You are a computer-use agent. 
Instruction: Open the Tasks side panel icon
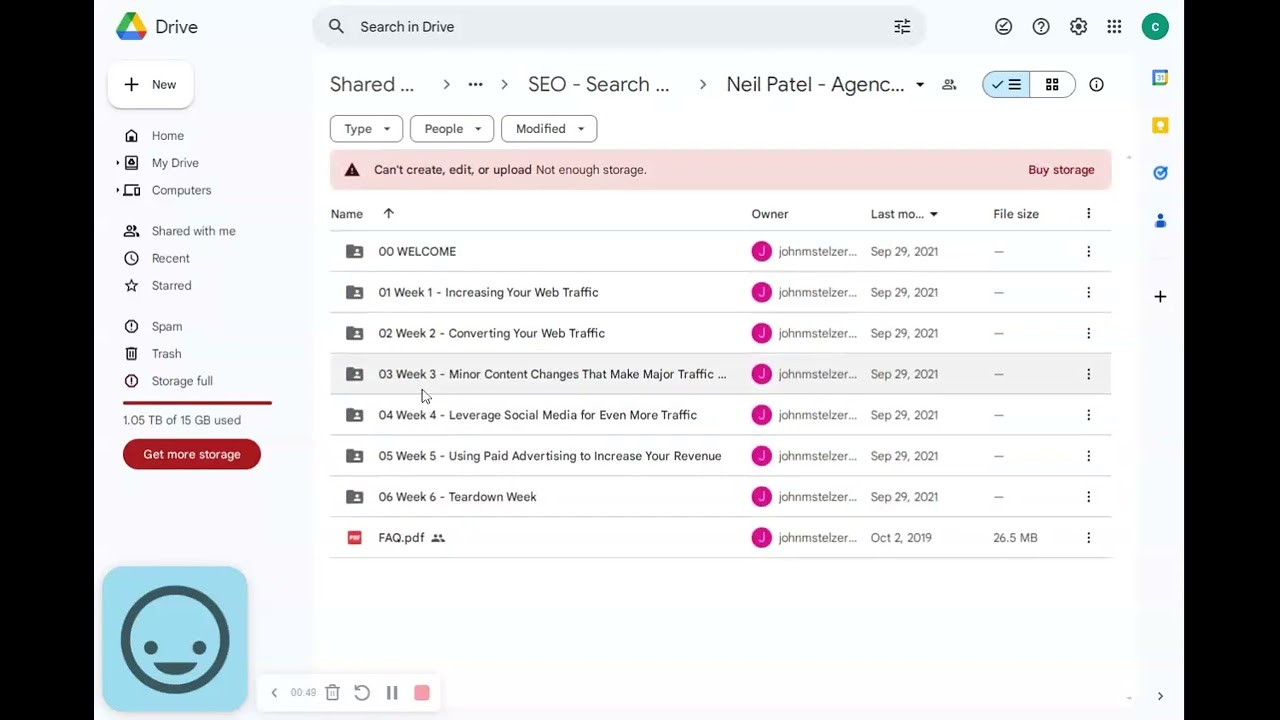1160,173
